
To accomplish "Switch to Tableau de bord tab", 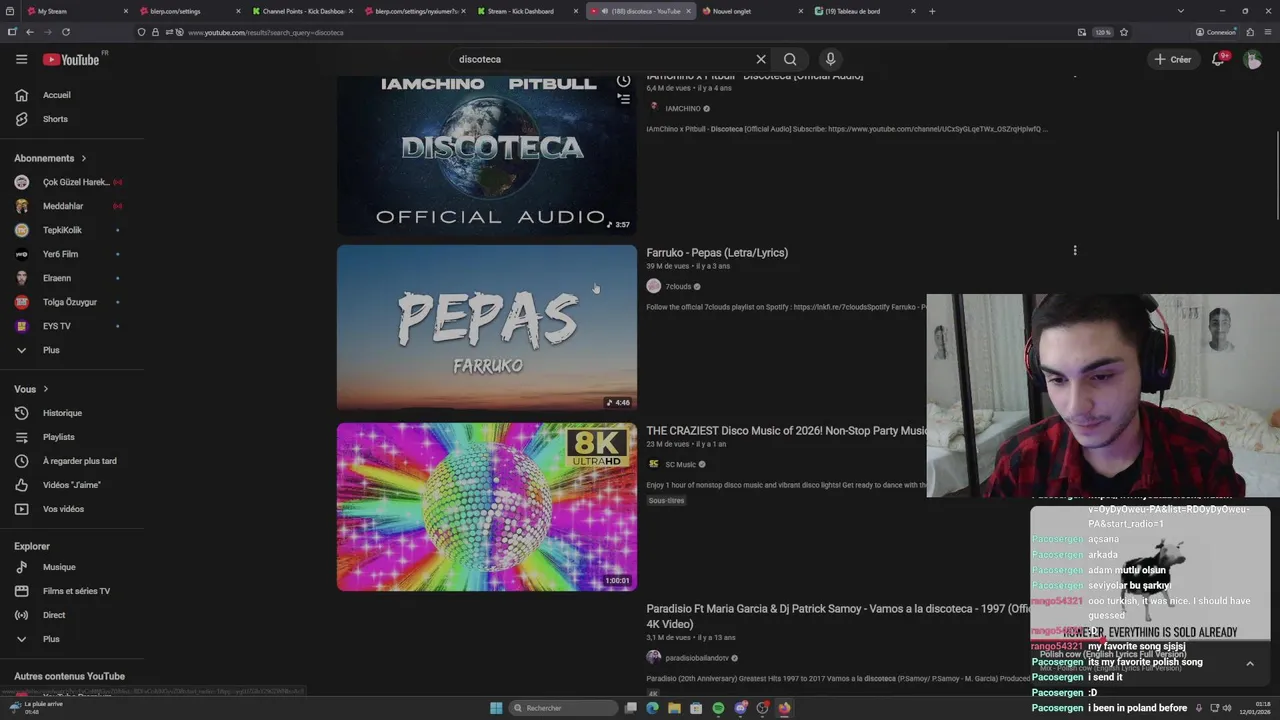I will coord(864,11).
